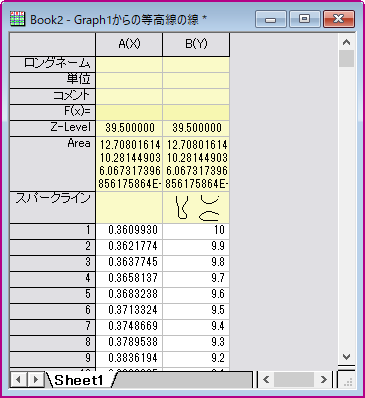Select Z-Level cell 39.500000 in column B
This screenshot has width=365, height=398.
click(196, 128)
